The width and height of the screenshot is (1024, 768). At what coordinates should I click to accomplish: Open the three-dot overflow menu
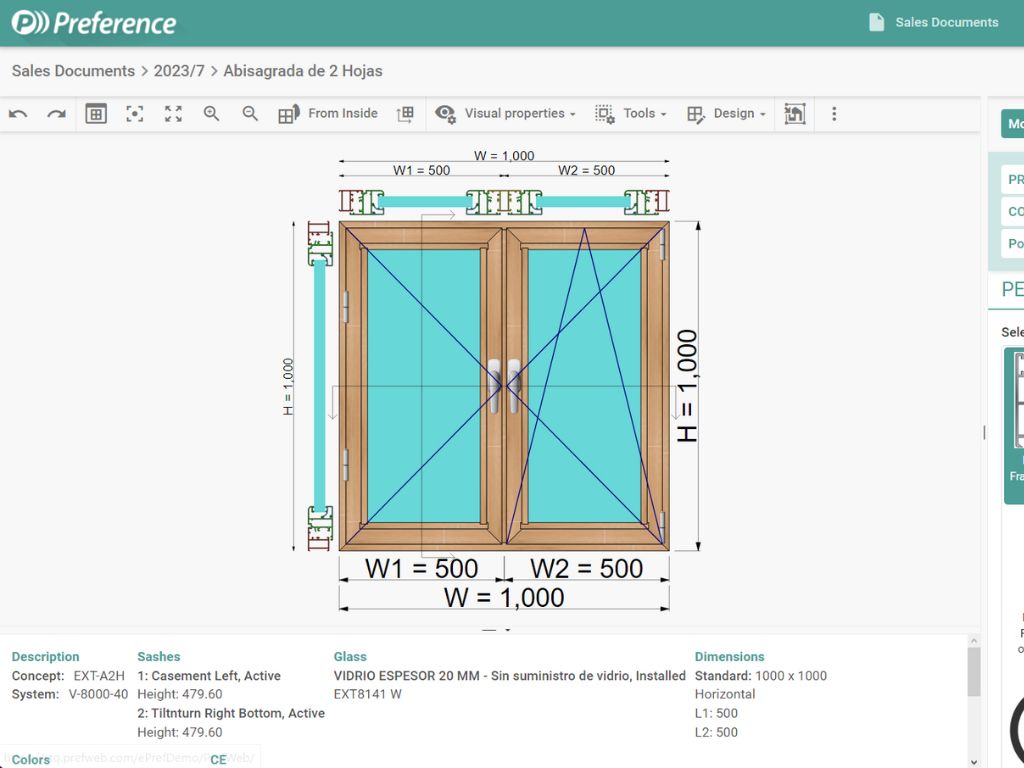tap(834, 113)
